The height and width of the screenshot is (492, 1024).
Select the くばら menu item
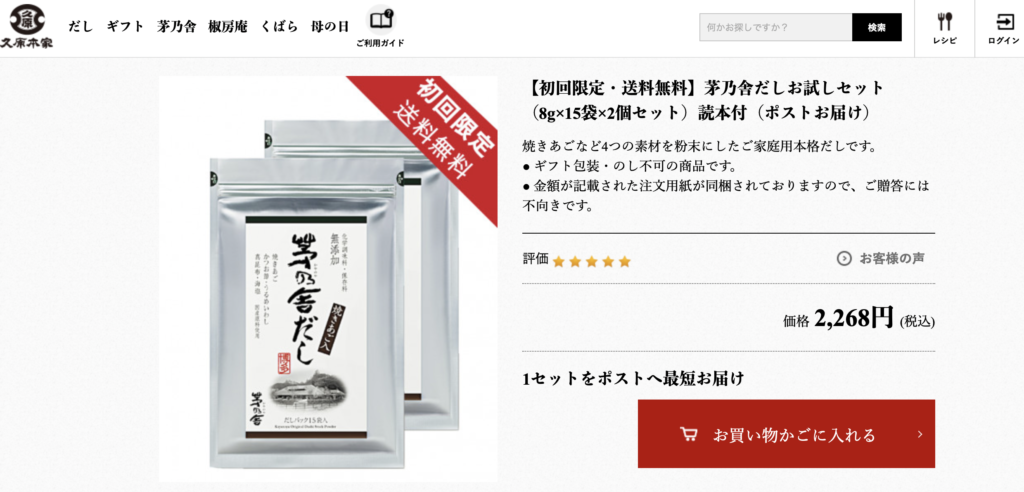(x=280, y=27)
